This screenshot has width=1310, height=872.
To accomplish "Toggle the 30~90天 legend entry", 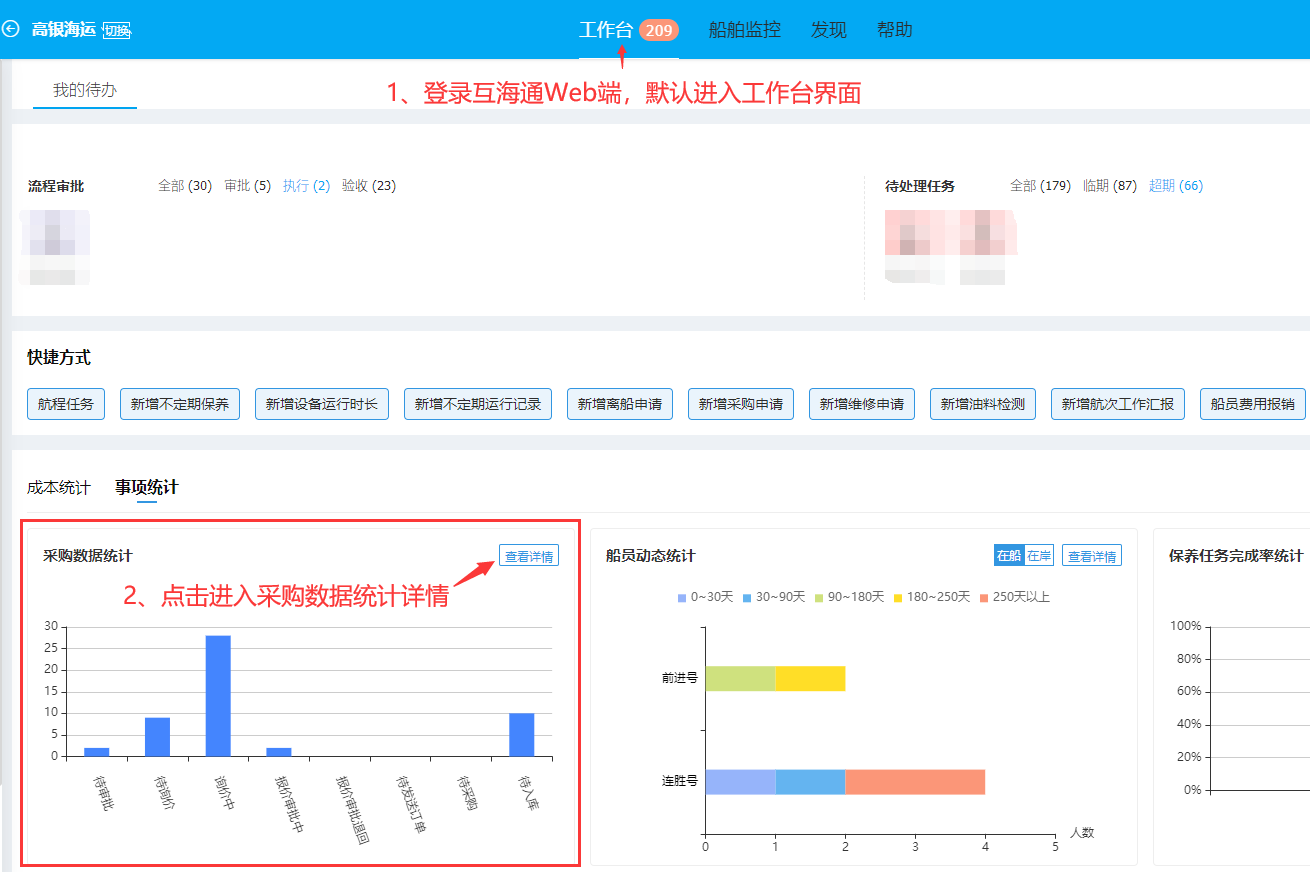I will click(773, 597).
